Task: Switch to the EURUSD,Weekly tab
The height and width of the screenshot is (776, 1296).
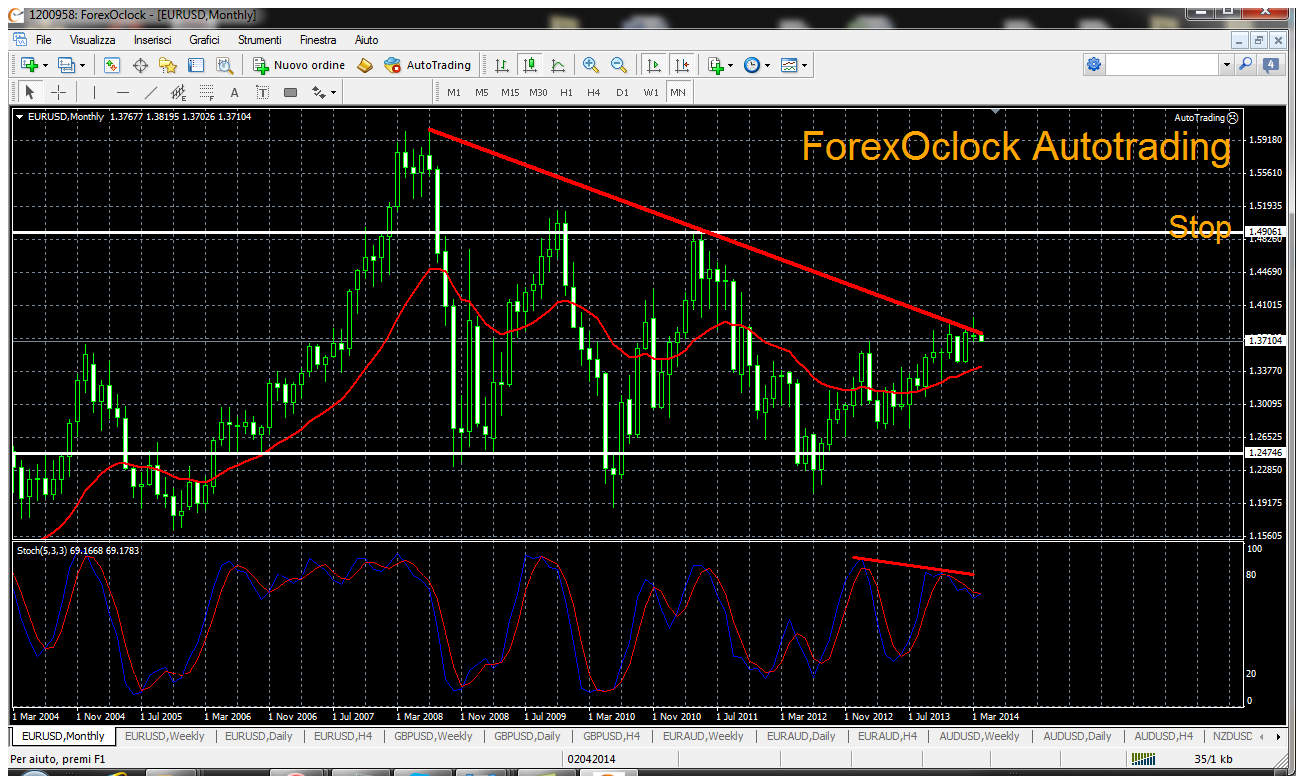Action: 164,736
